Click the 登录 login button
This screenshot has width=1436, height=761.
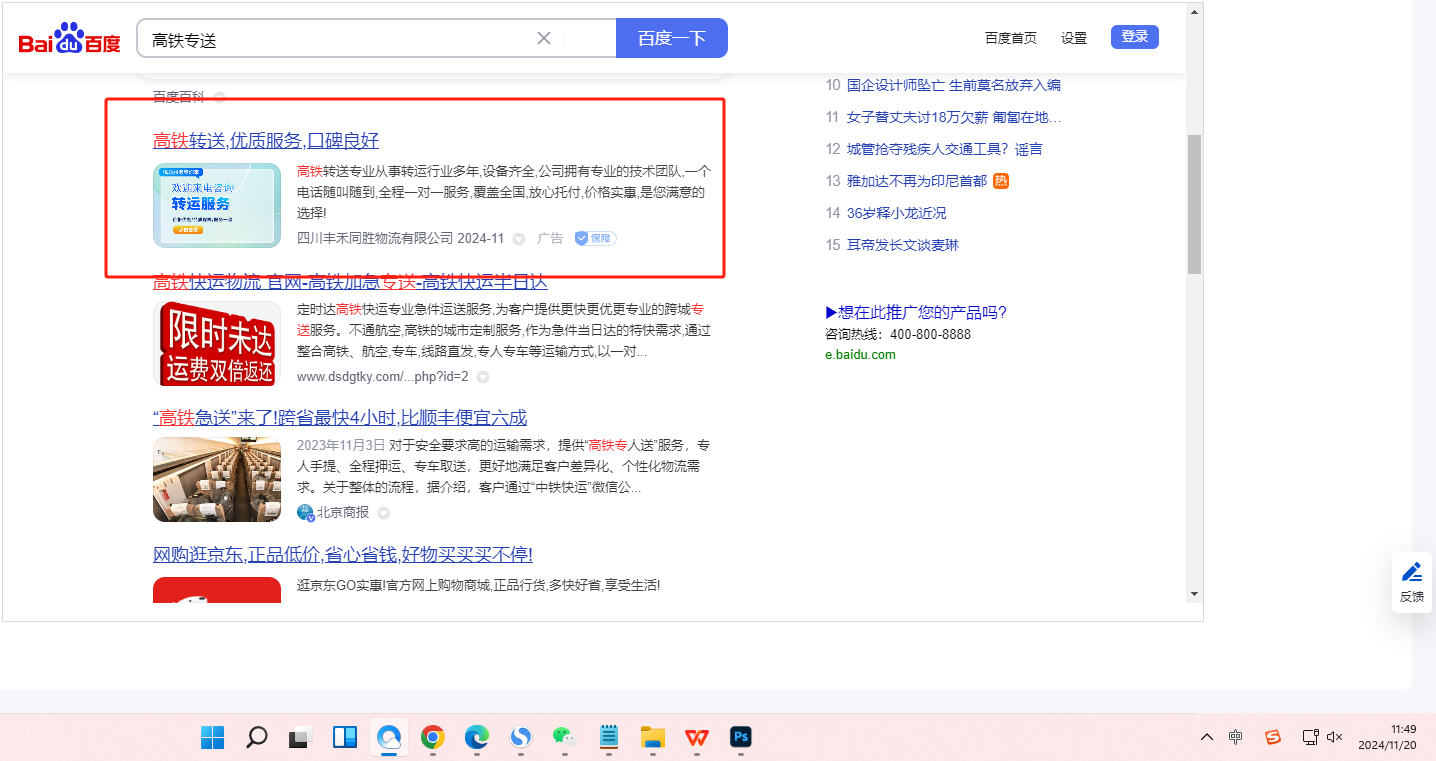1134,37
